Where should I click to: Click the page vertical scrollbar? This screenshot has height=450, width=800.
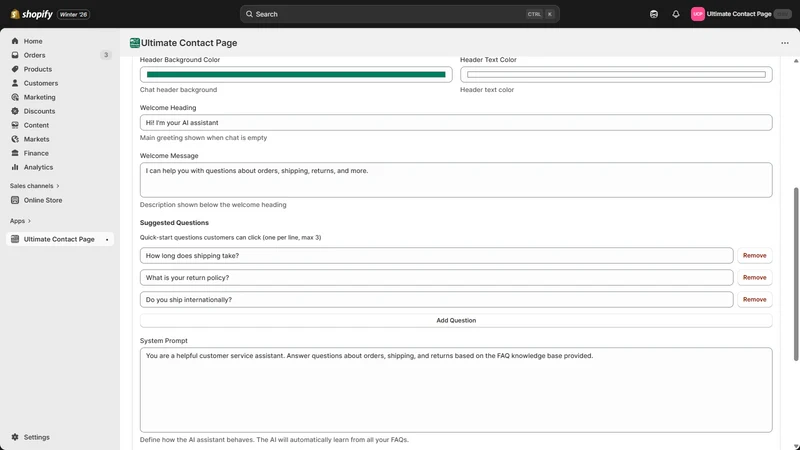[795, 274]
